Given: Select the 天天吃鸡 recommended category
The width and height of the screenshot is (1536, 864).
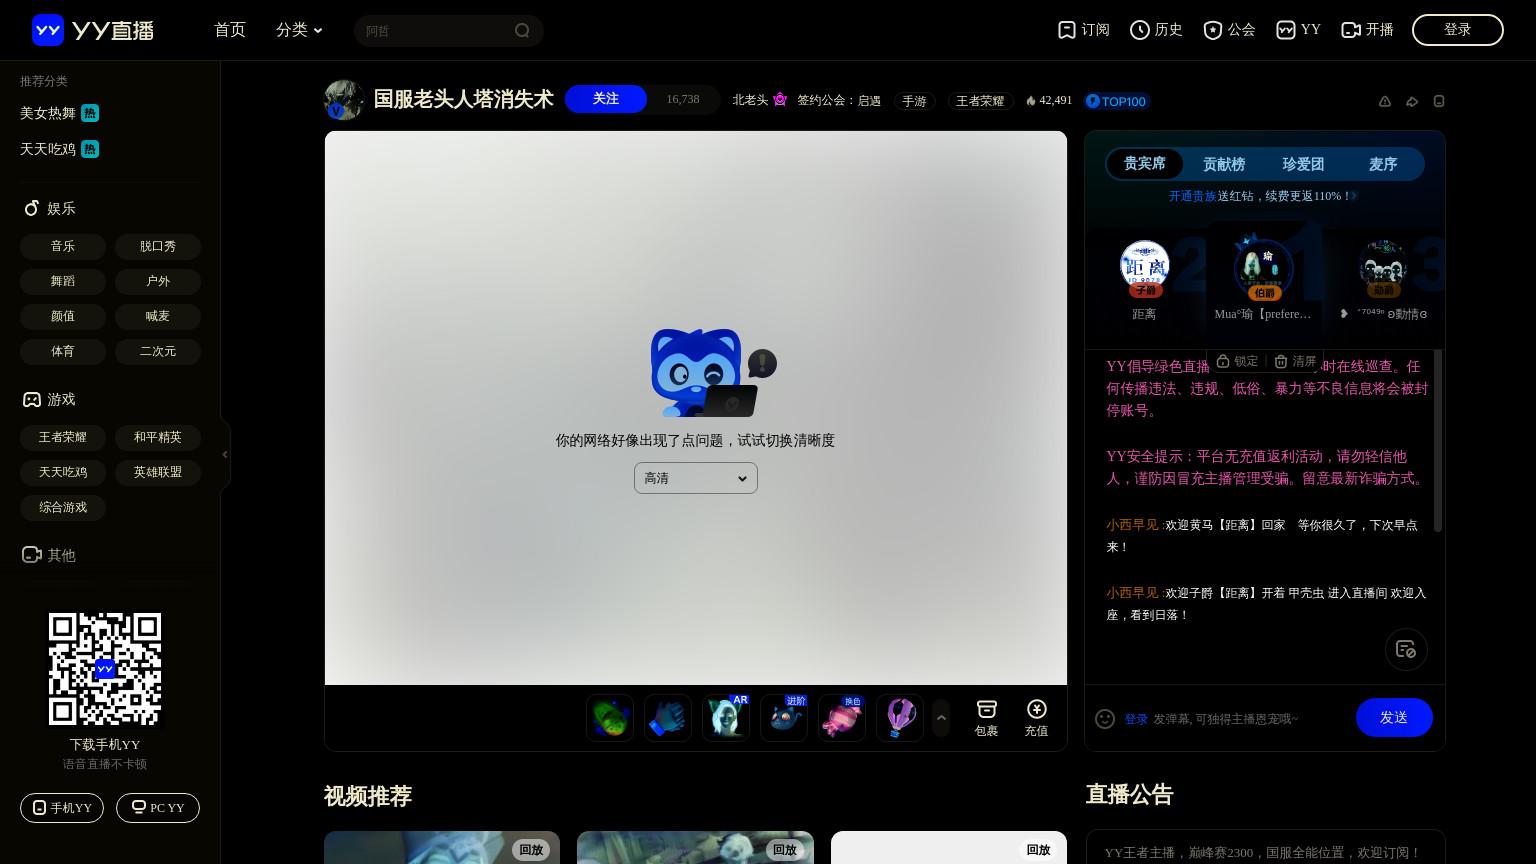Looking at the screenshot, I should point(59,149).
